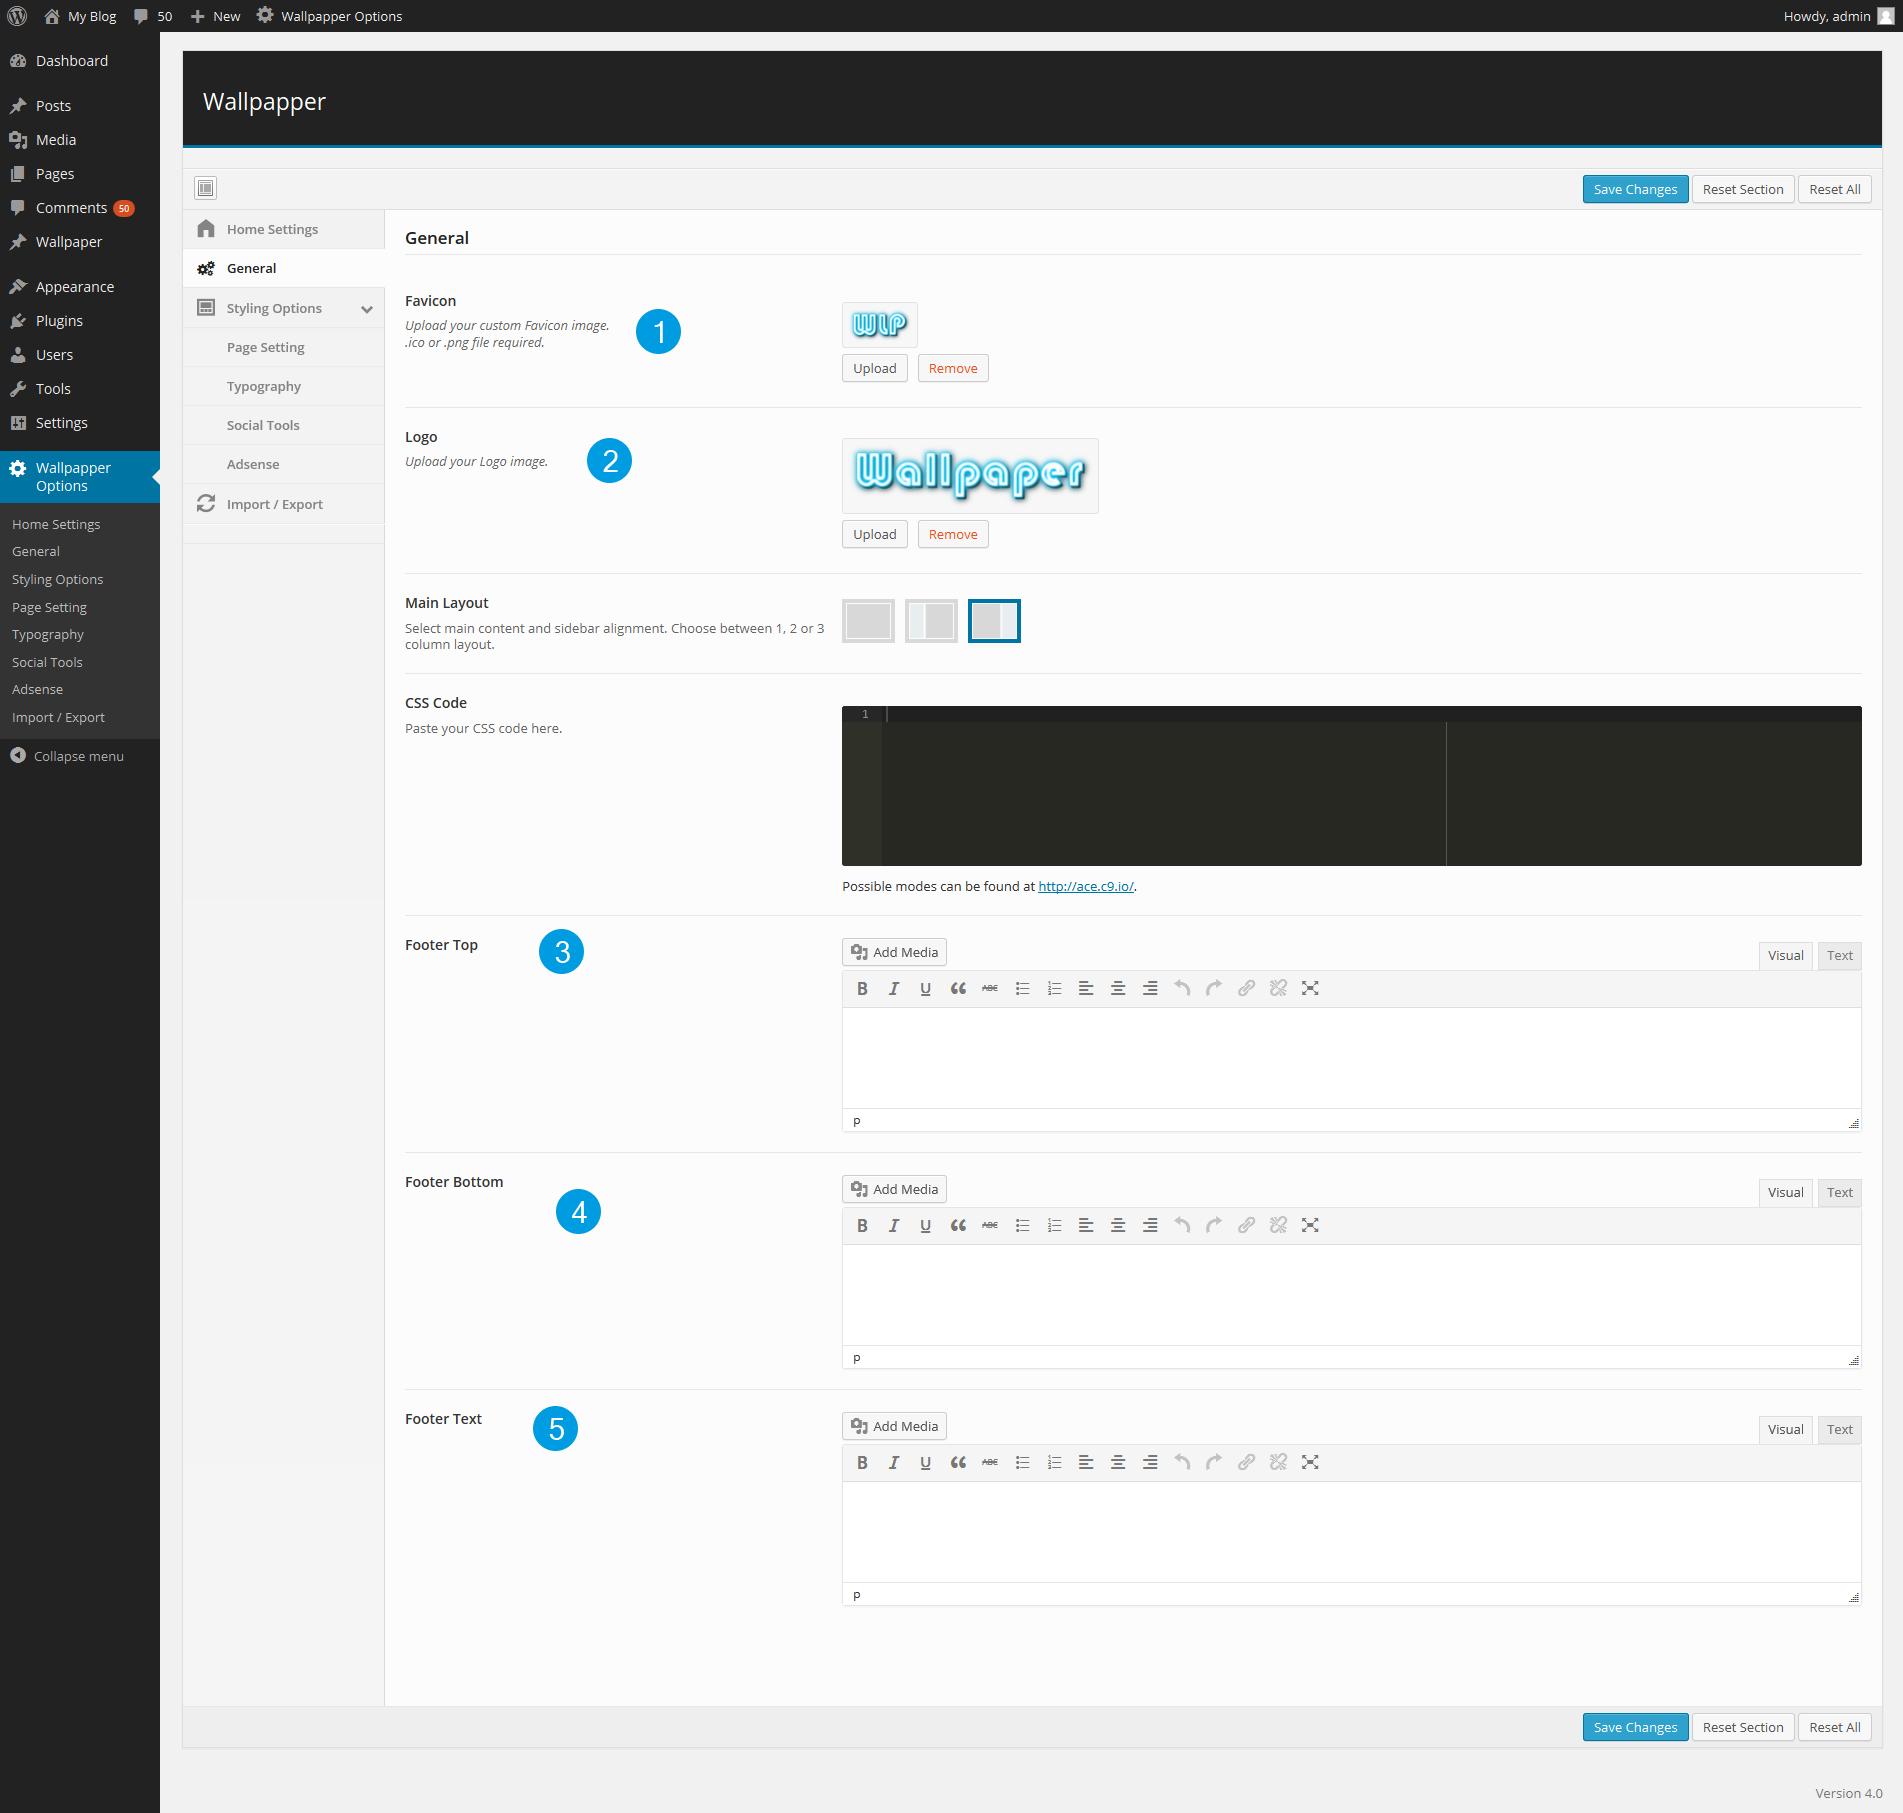
Task: Select right sidebar layout option
Action: (994, 621)
